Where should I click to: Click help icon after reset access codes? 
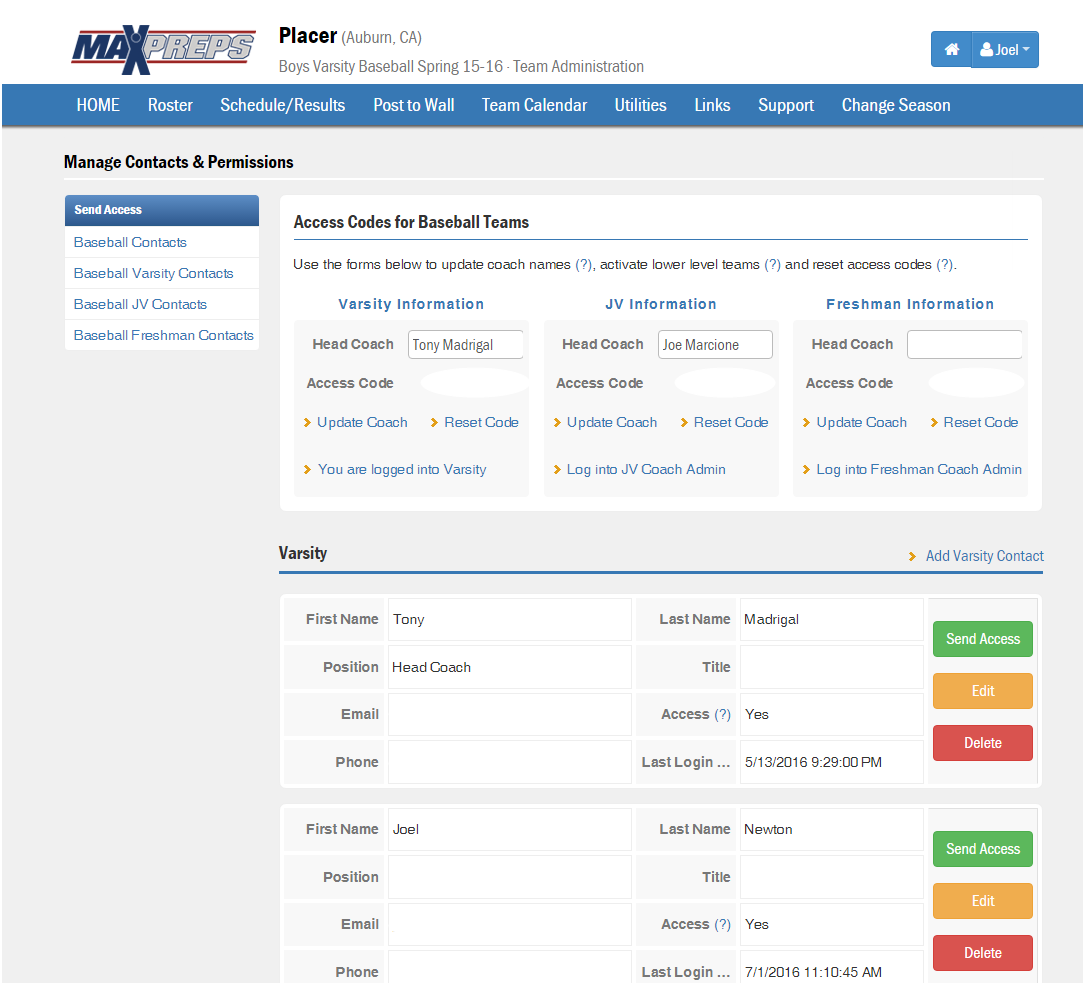[x=944, y=265]
